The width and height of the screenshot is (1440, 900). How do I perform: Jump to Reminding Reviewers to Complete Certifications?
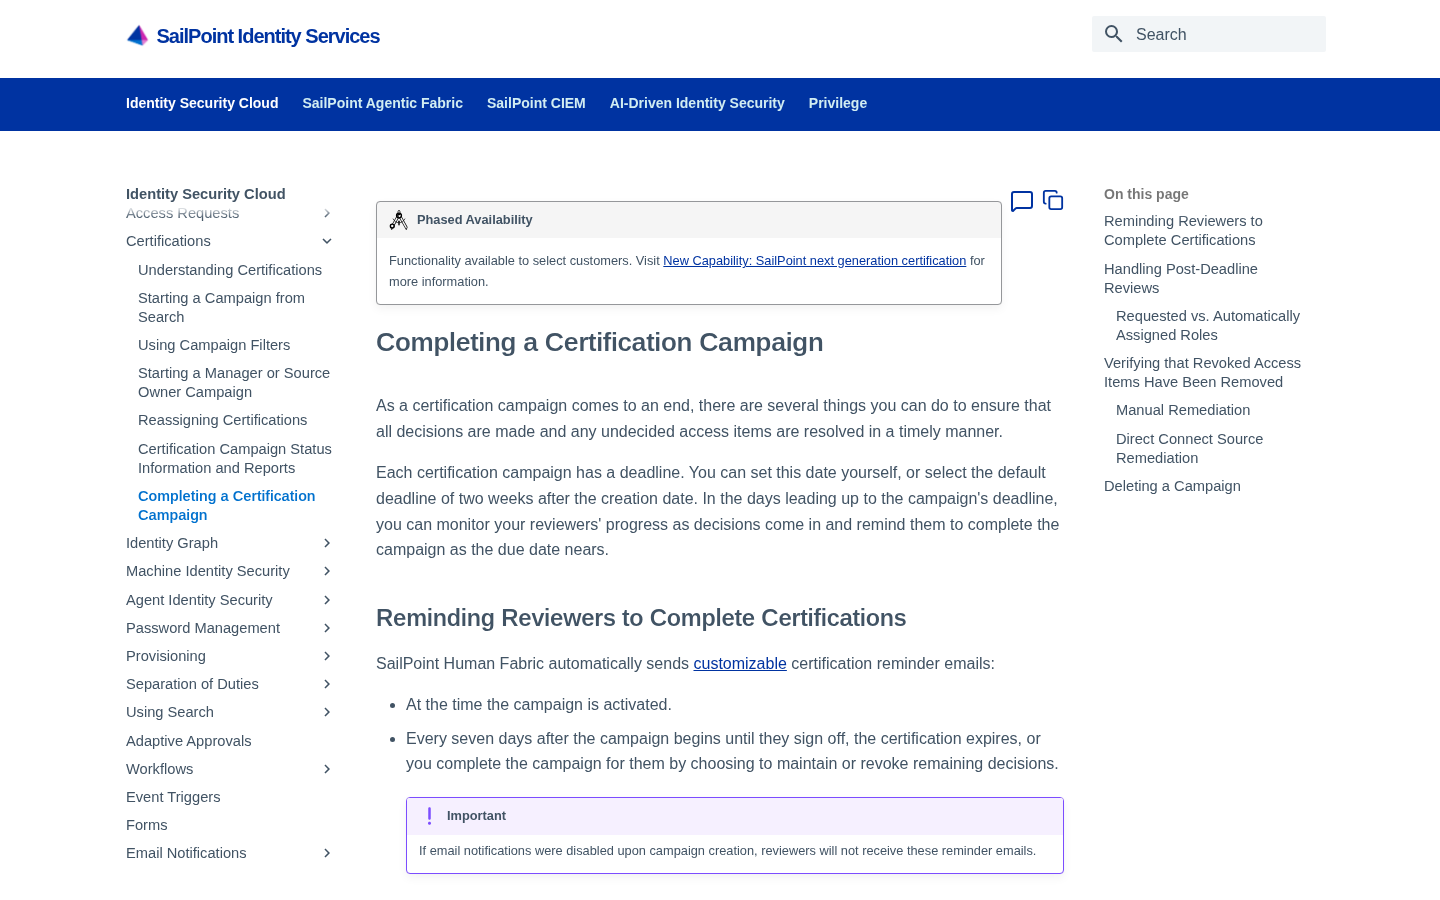click(1183, 230)
